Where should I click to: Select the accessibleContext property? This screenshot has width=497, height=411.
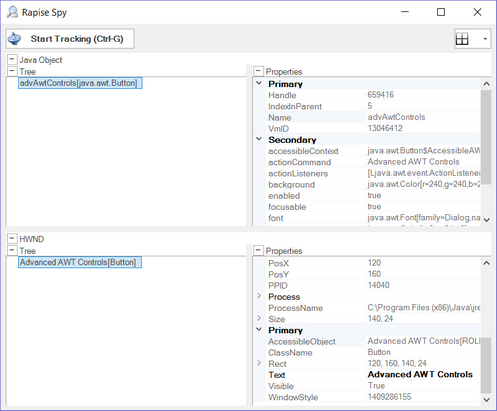(373, 151)
